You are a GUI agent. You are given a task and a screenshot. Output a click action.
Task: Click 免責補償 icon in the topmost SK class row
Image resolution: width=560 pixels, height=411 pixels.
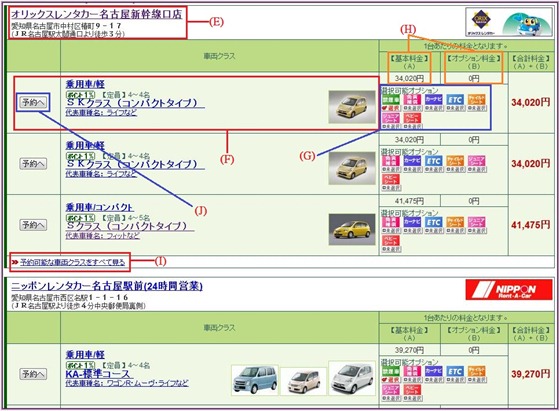click(x=412, y=99)
